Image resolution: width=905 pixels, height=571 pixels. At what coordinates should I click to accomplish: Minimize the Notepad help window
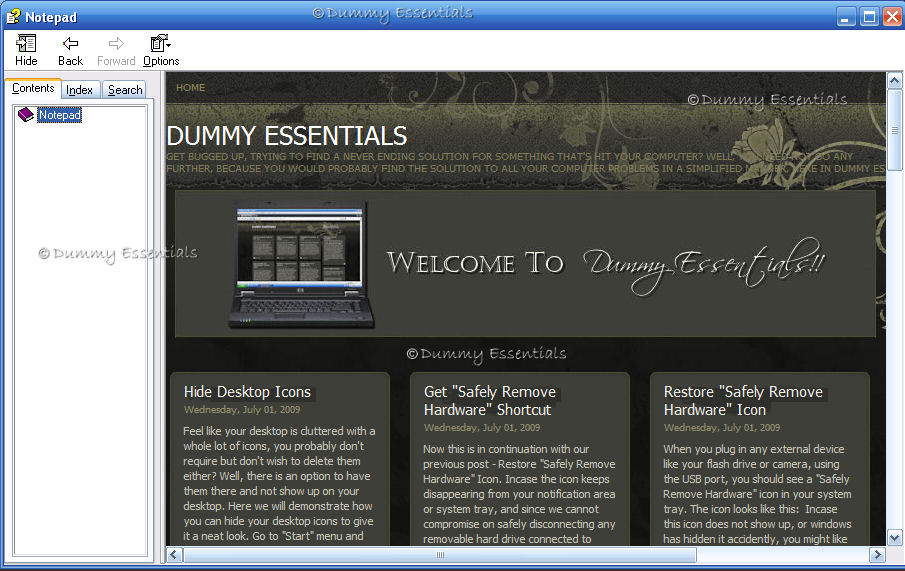846,16
